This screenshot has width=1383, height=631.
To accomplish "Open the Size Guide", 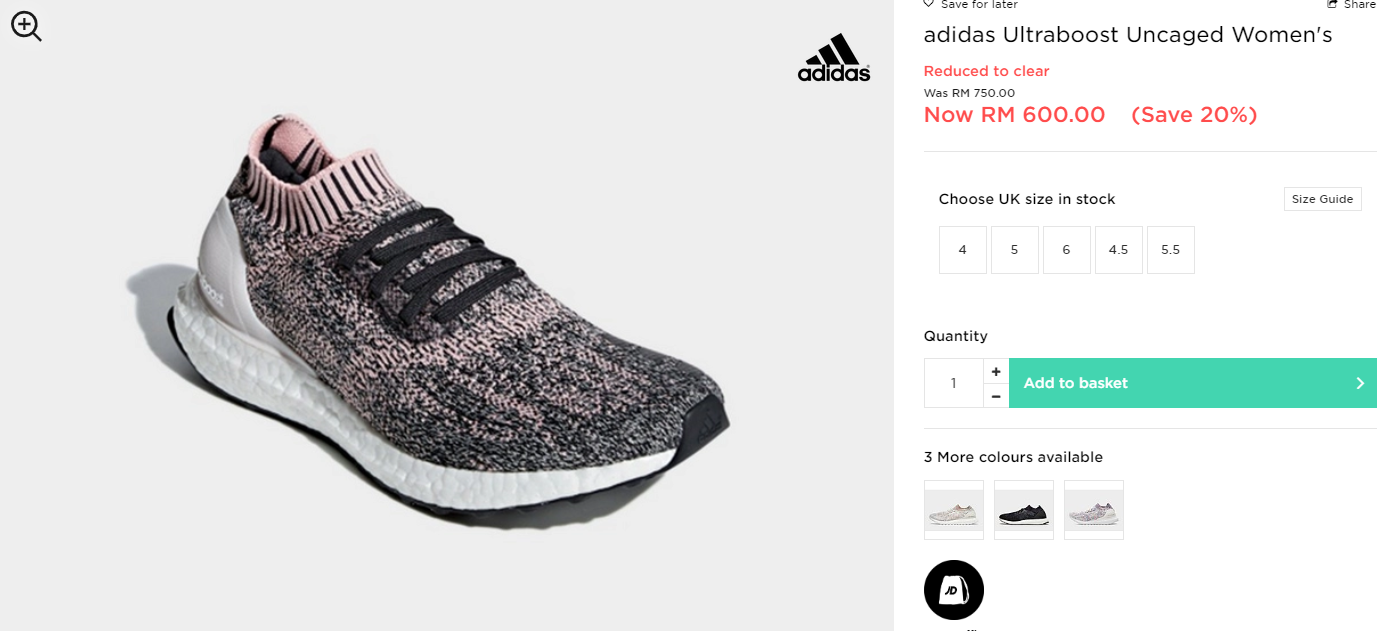I will [1322, 199].
